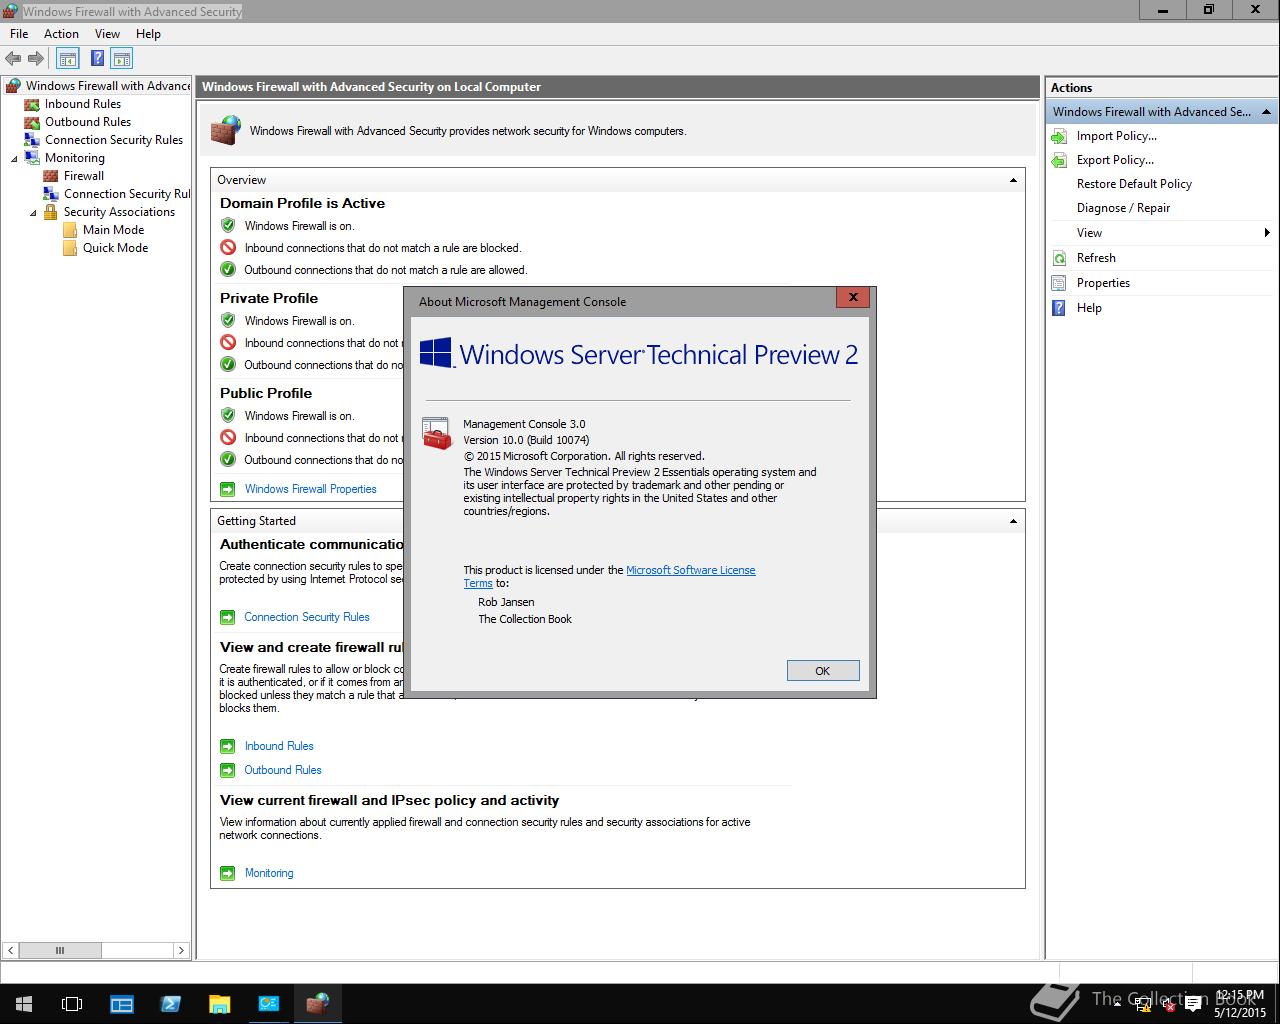This screenshot has height=1024, width=1280.
Task: Click OK in the About dialog
Action: tap(823, 671)
